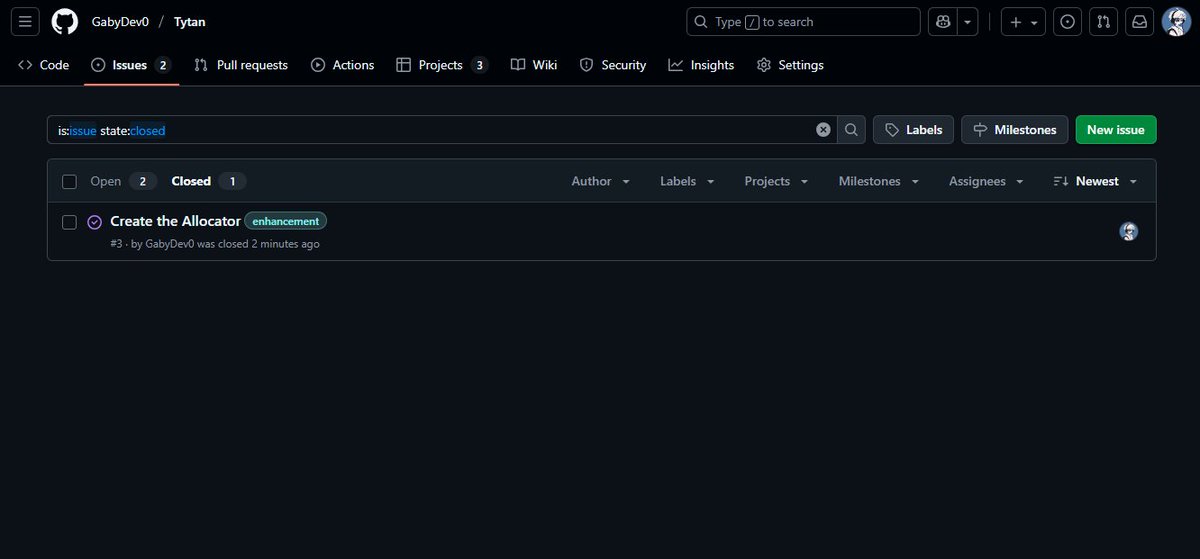
Task: Open the Projects tab
Action: coord(442,65)
